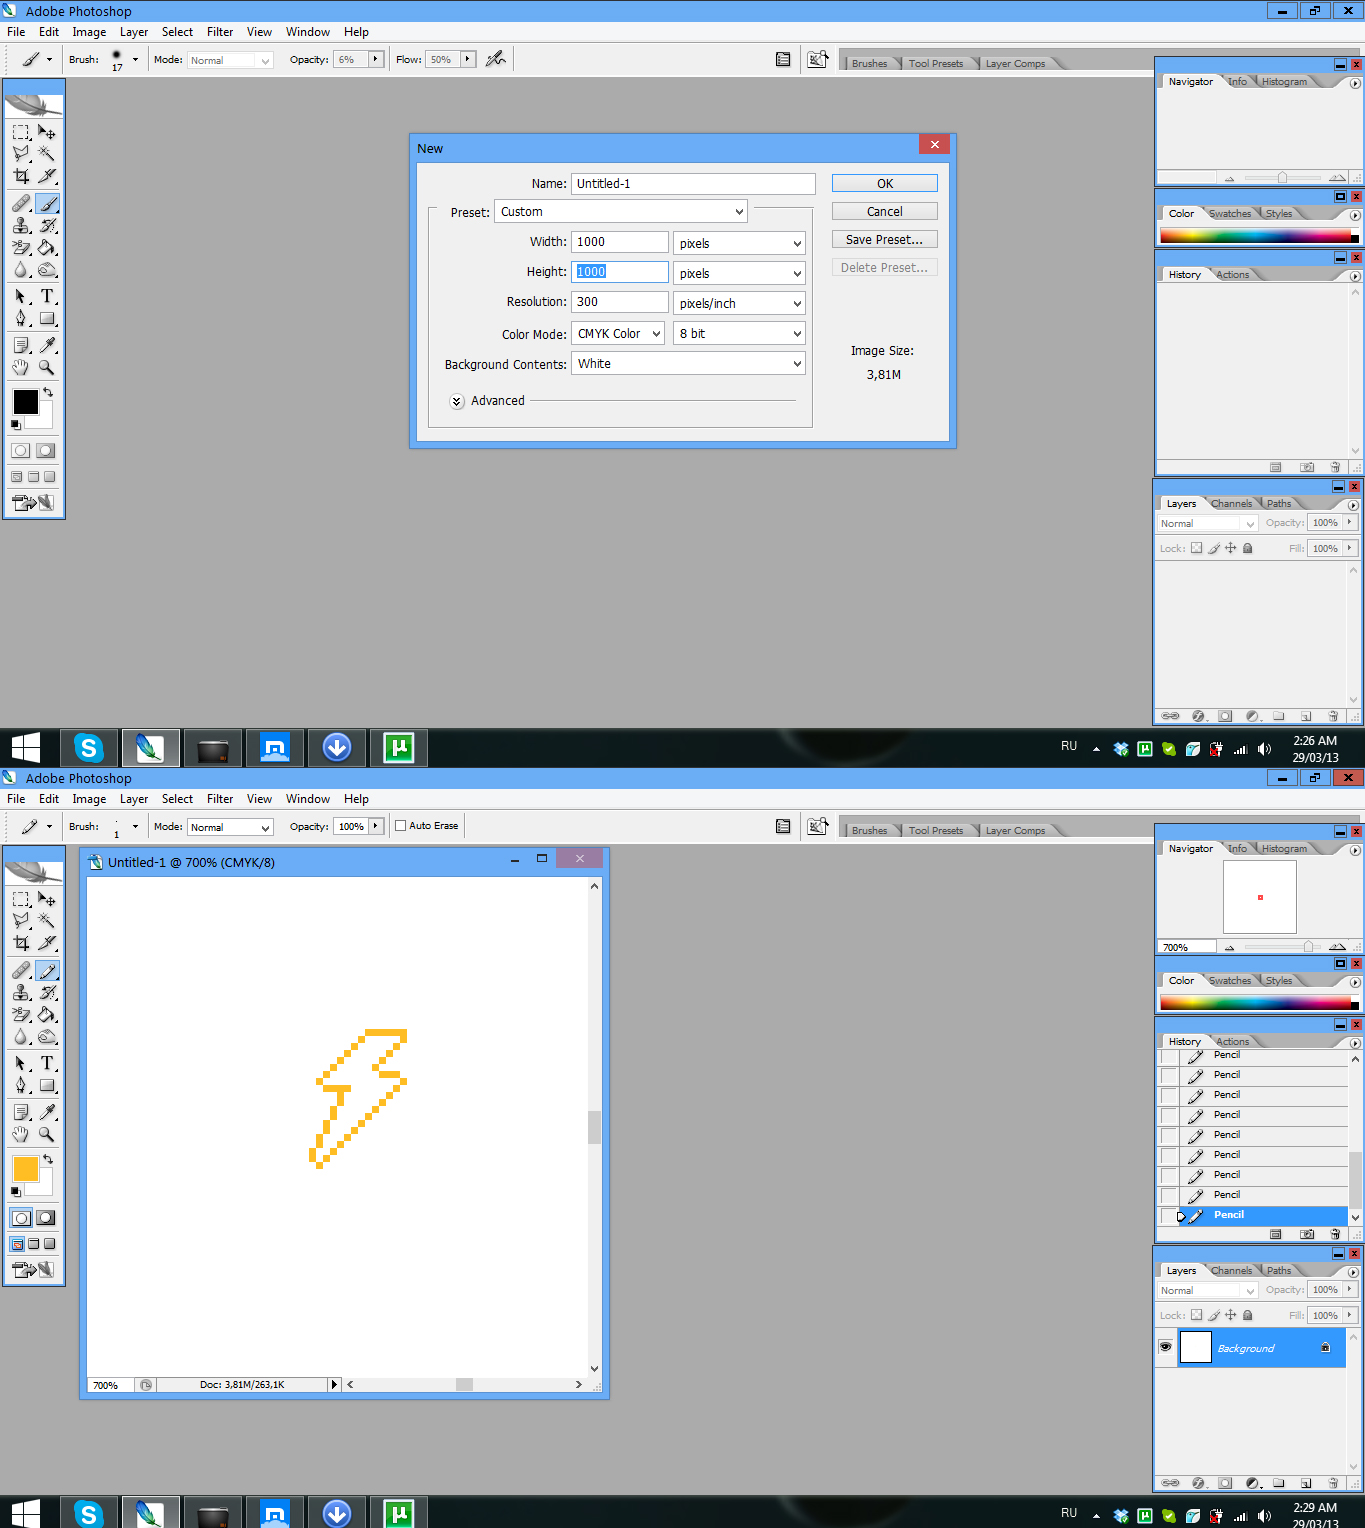The width and height of the screenshot is (1365, 1528).
Task: Select Healing Brush tool in Untitled-1's Photoshop window
Action: coord(21,970)
